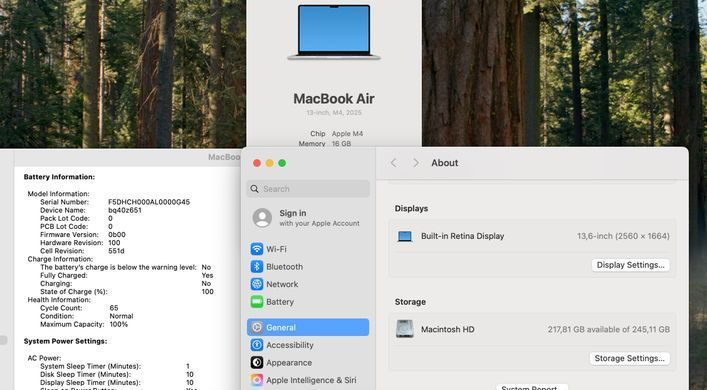The height and width of the screenshot is (390, 707).
Task: Click the Macintosh HD name
Action: (448, 330)
